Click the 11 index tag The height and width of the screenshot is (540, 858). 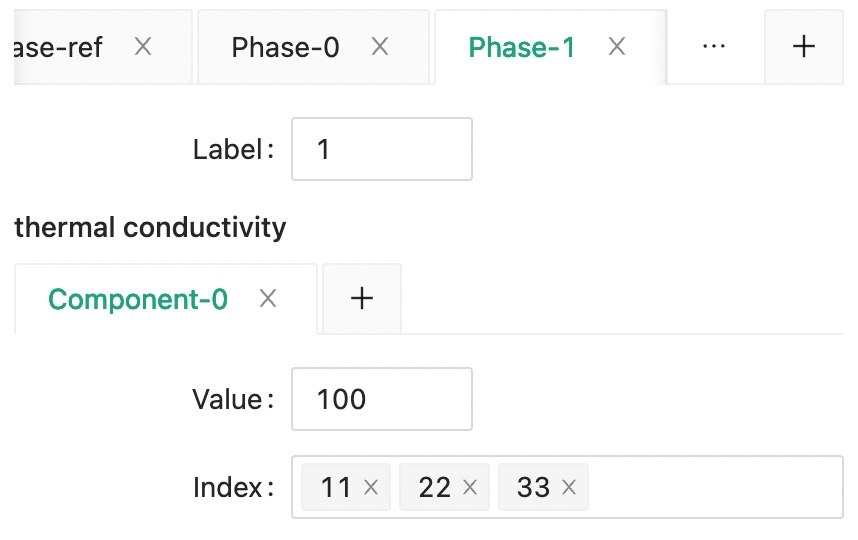336,488
